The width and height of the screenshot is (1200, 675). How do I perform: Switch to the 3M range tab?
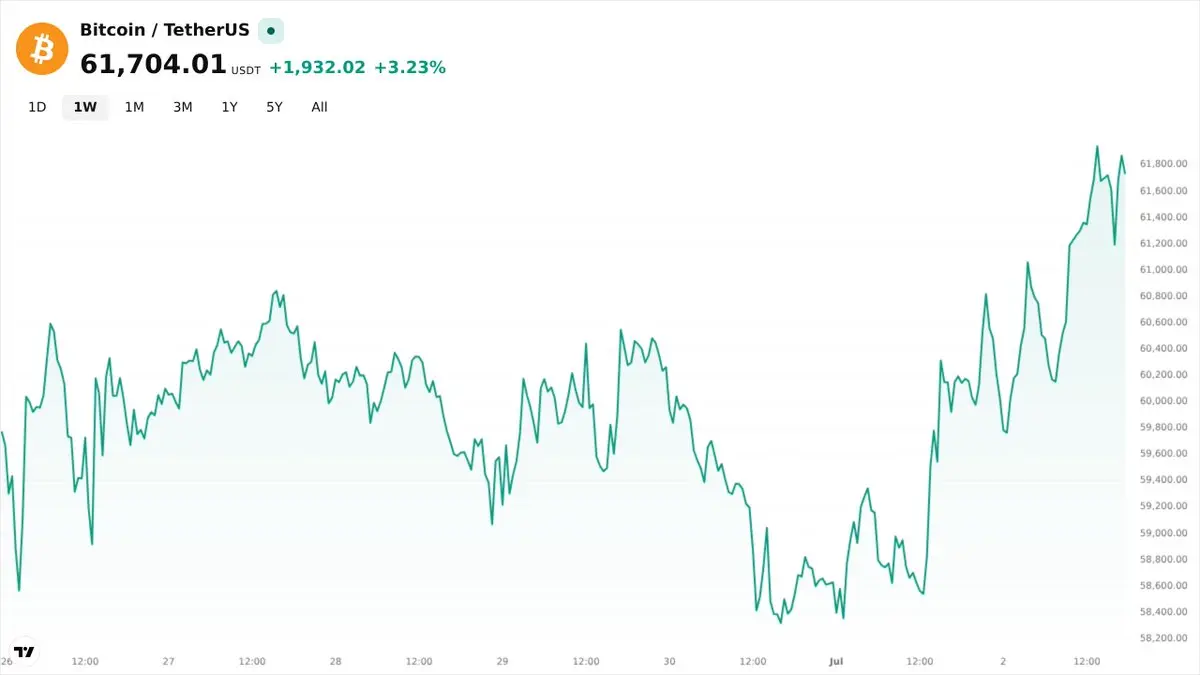point(182,107)
